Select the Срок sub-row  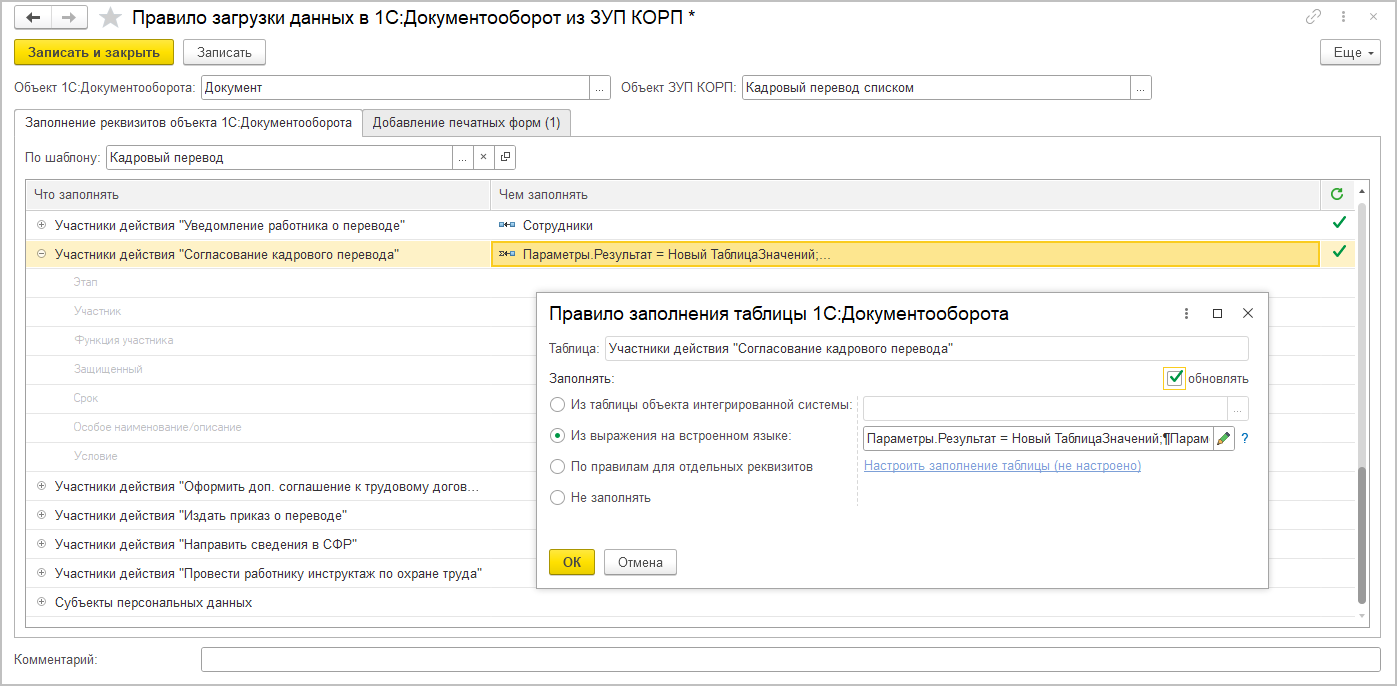tap(85, 399)
